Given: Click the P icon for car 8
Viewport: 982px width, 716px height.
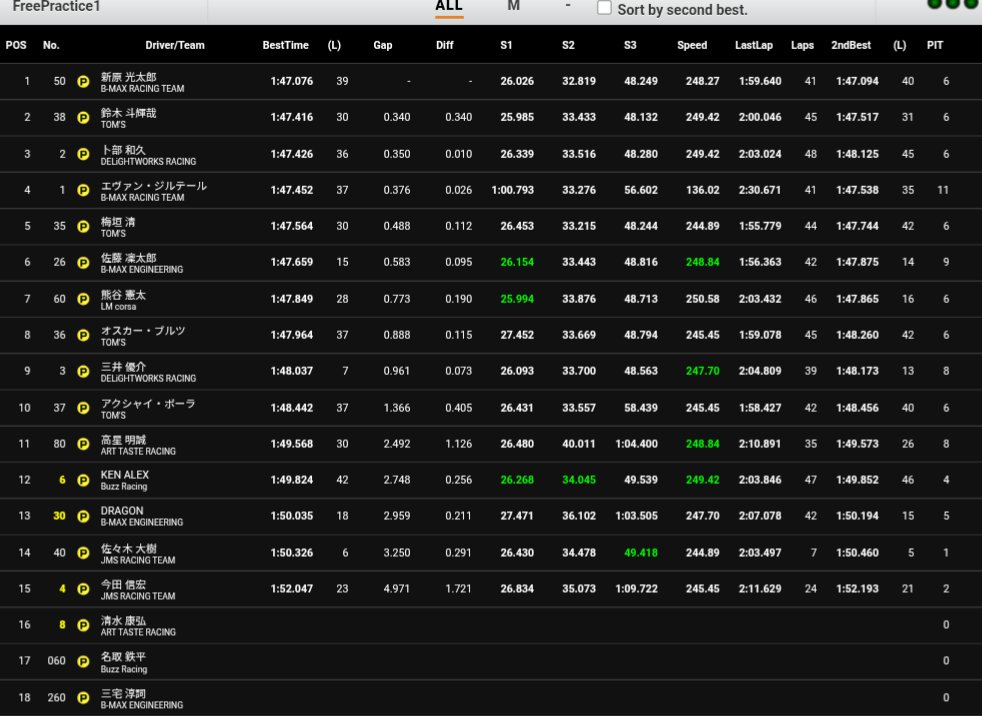Looking at the screenshot, I should click(83, 625).
